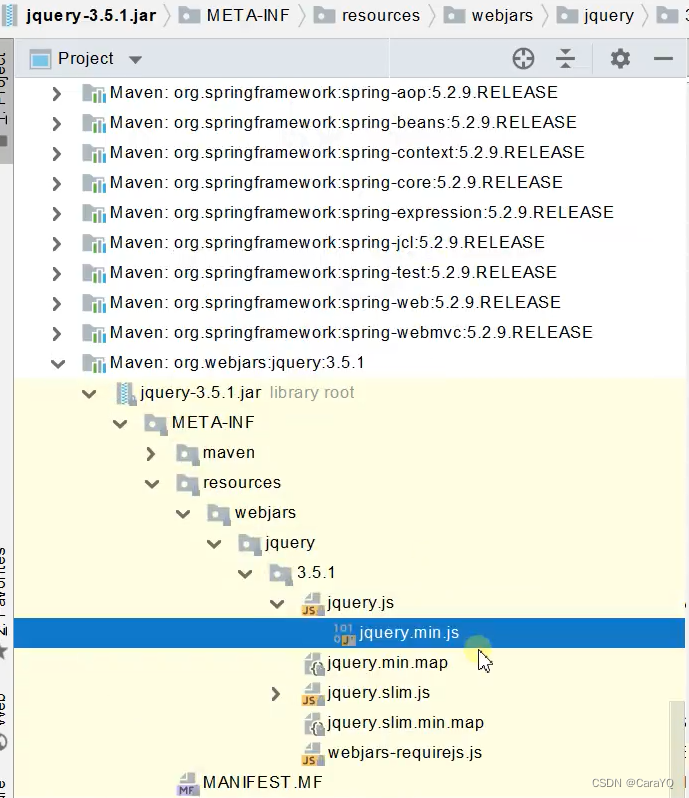Click the spring-webmvc library icon
This screenshot has height=798, width=689.
coord(94,333)
